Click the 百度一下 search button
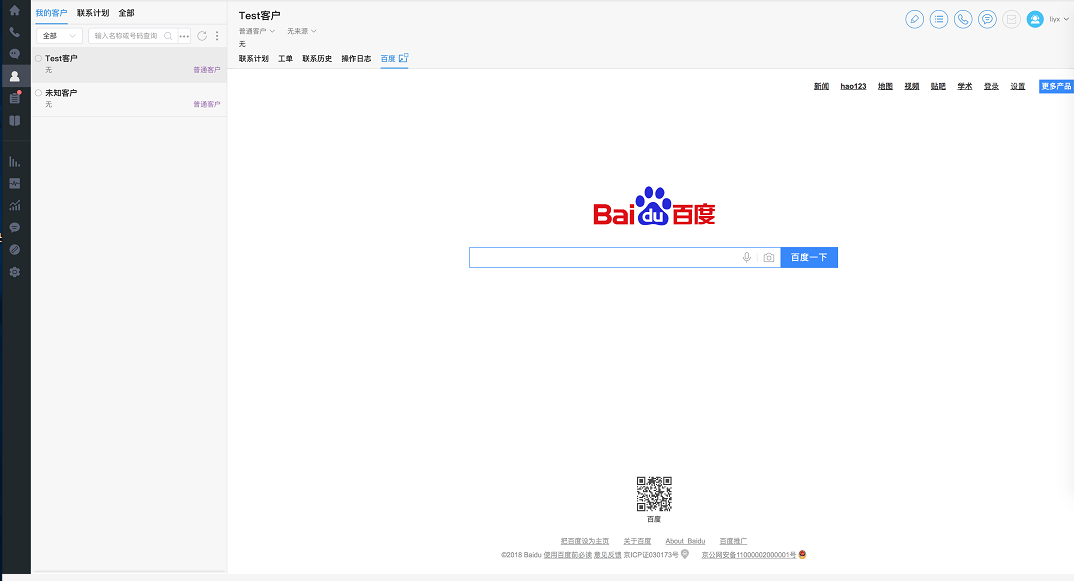This screenshot has width=1074, height=581. pyautogui.click(x=809, y=258)
